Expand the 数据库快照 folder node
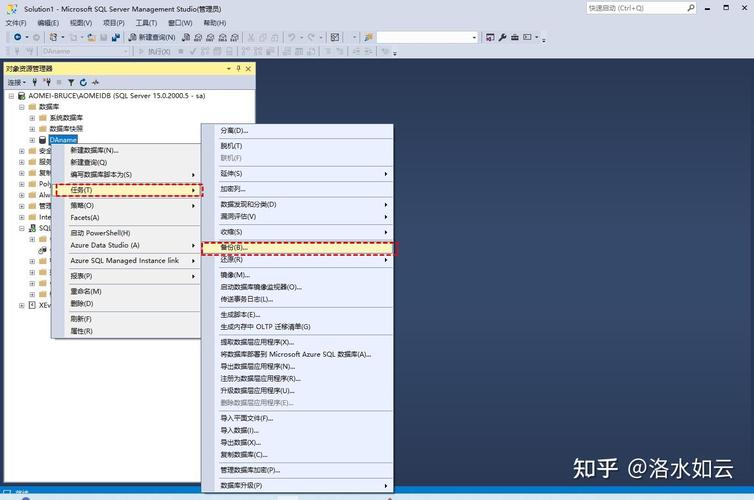 (32, 128)
